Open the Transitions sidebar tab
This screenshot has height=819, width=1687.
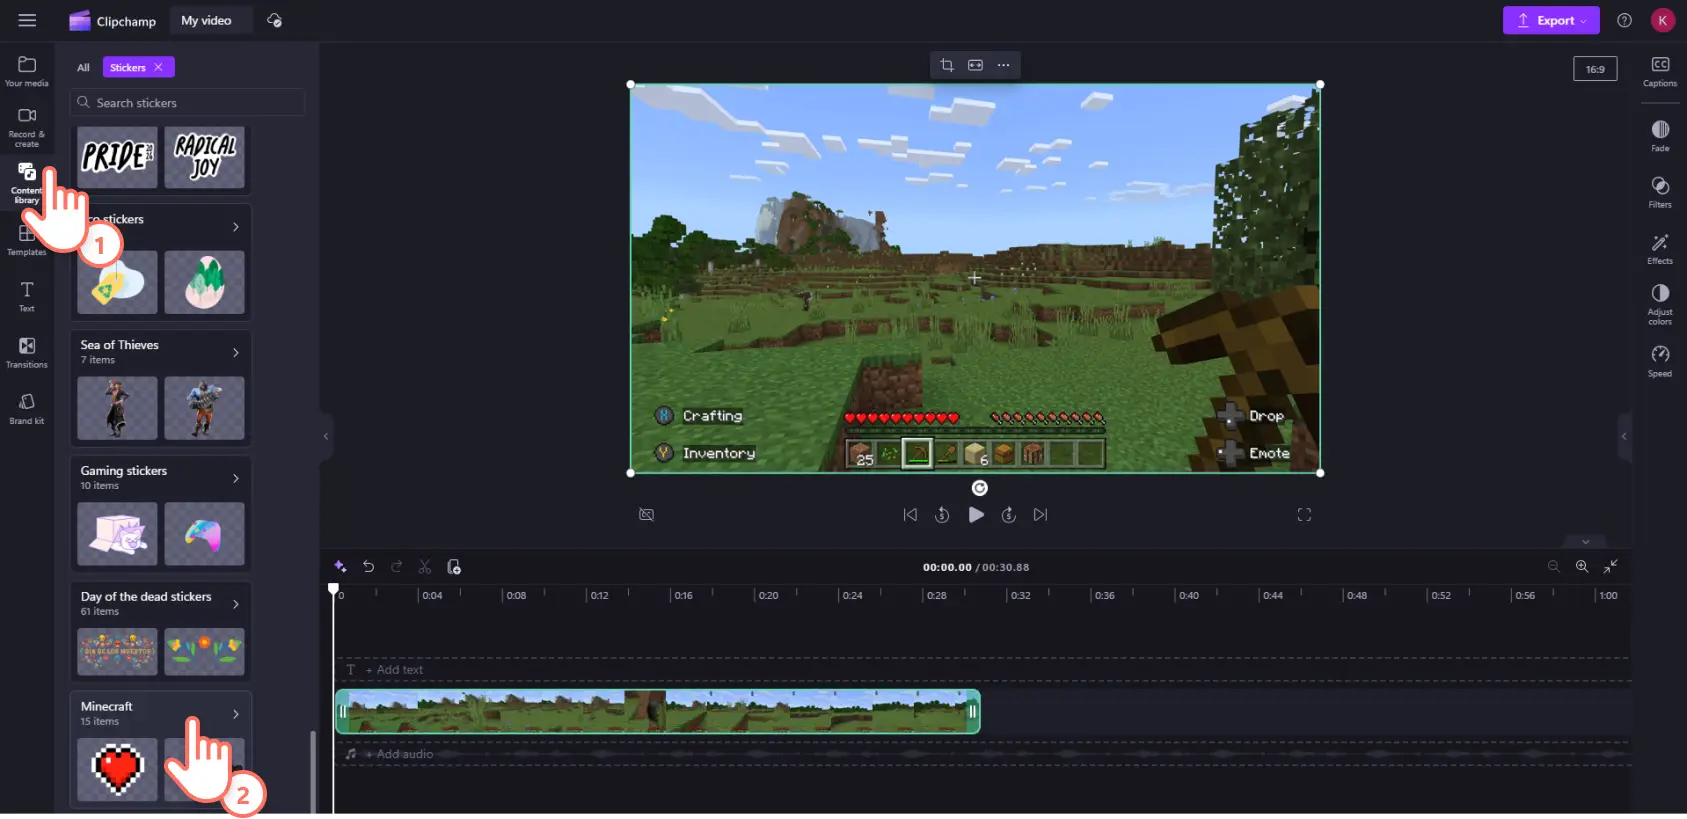pos(27,352)
